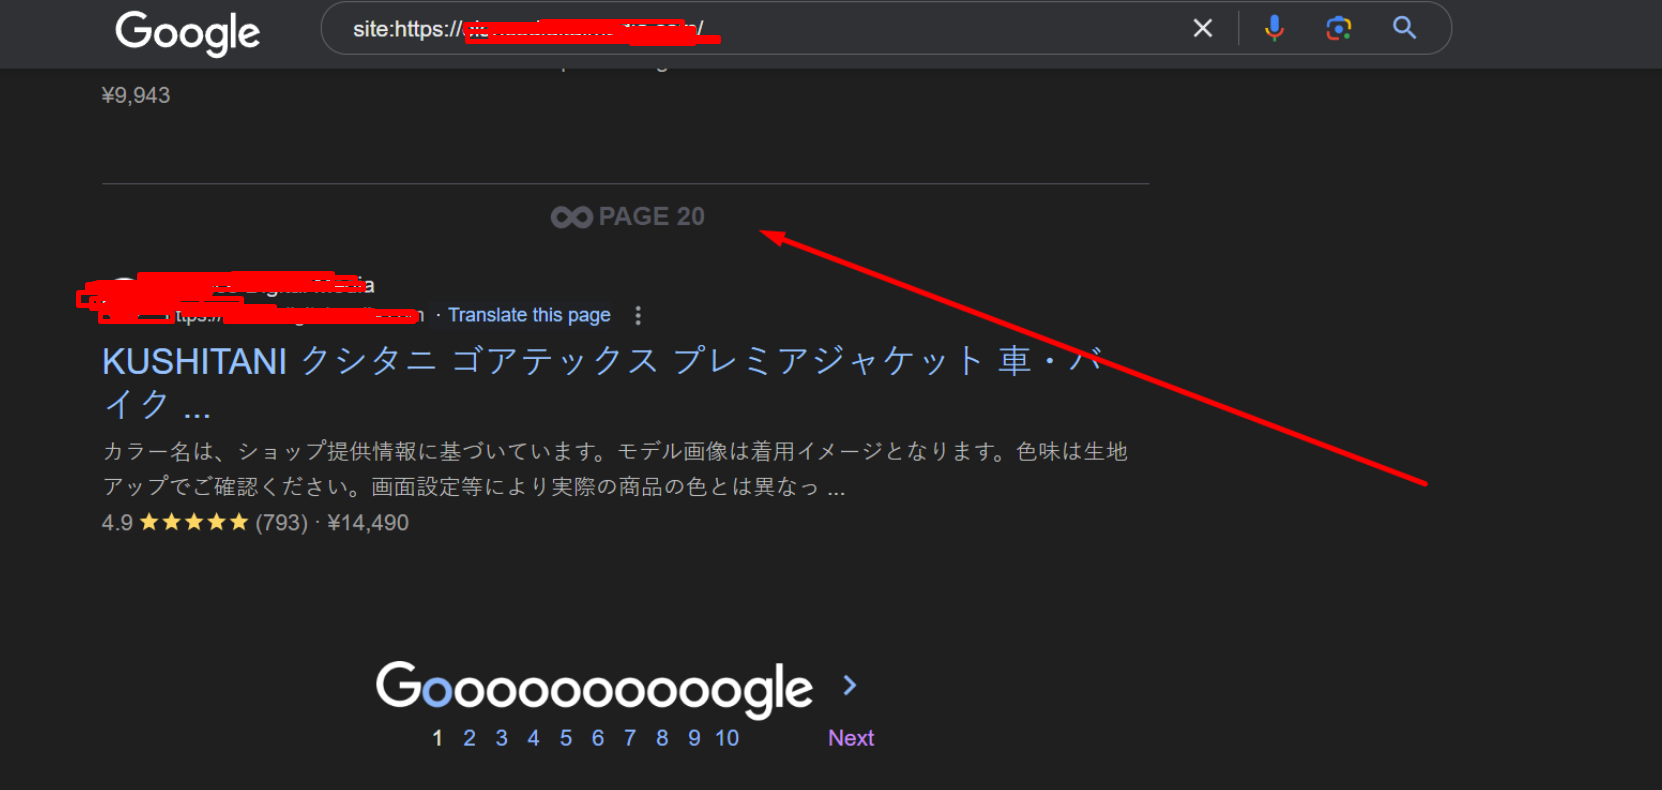Click the ¥9,943 price text
Screen dimensions: 1662x790
(136, 95)
